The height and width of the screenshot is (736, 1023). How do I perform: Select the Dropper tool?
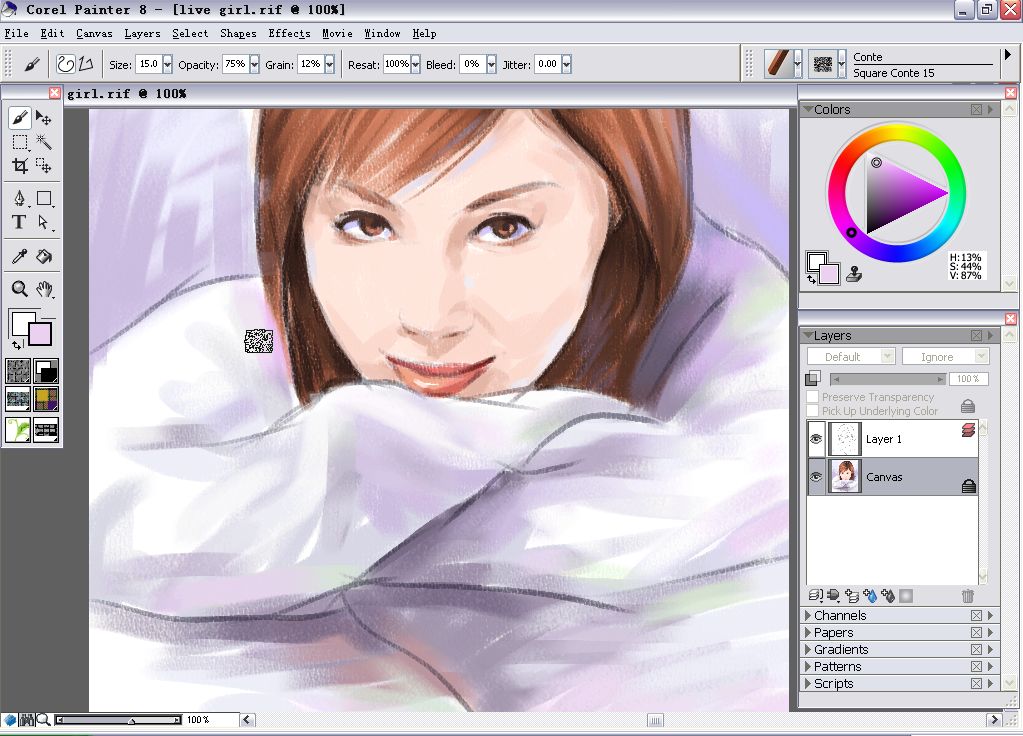tap(20, 256)
